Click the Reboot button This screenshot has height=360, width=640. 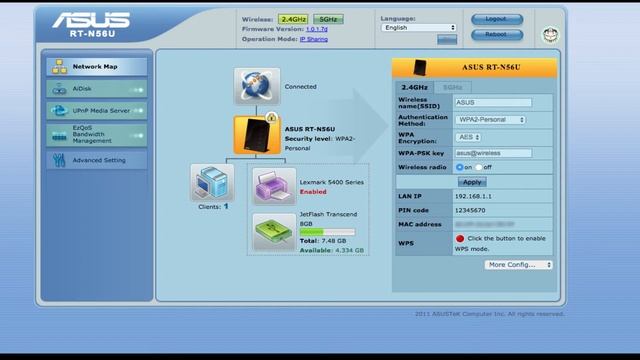pos(497,35)
